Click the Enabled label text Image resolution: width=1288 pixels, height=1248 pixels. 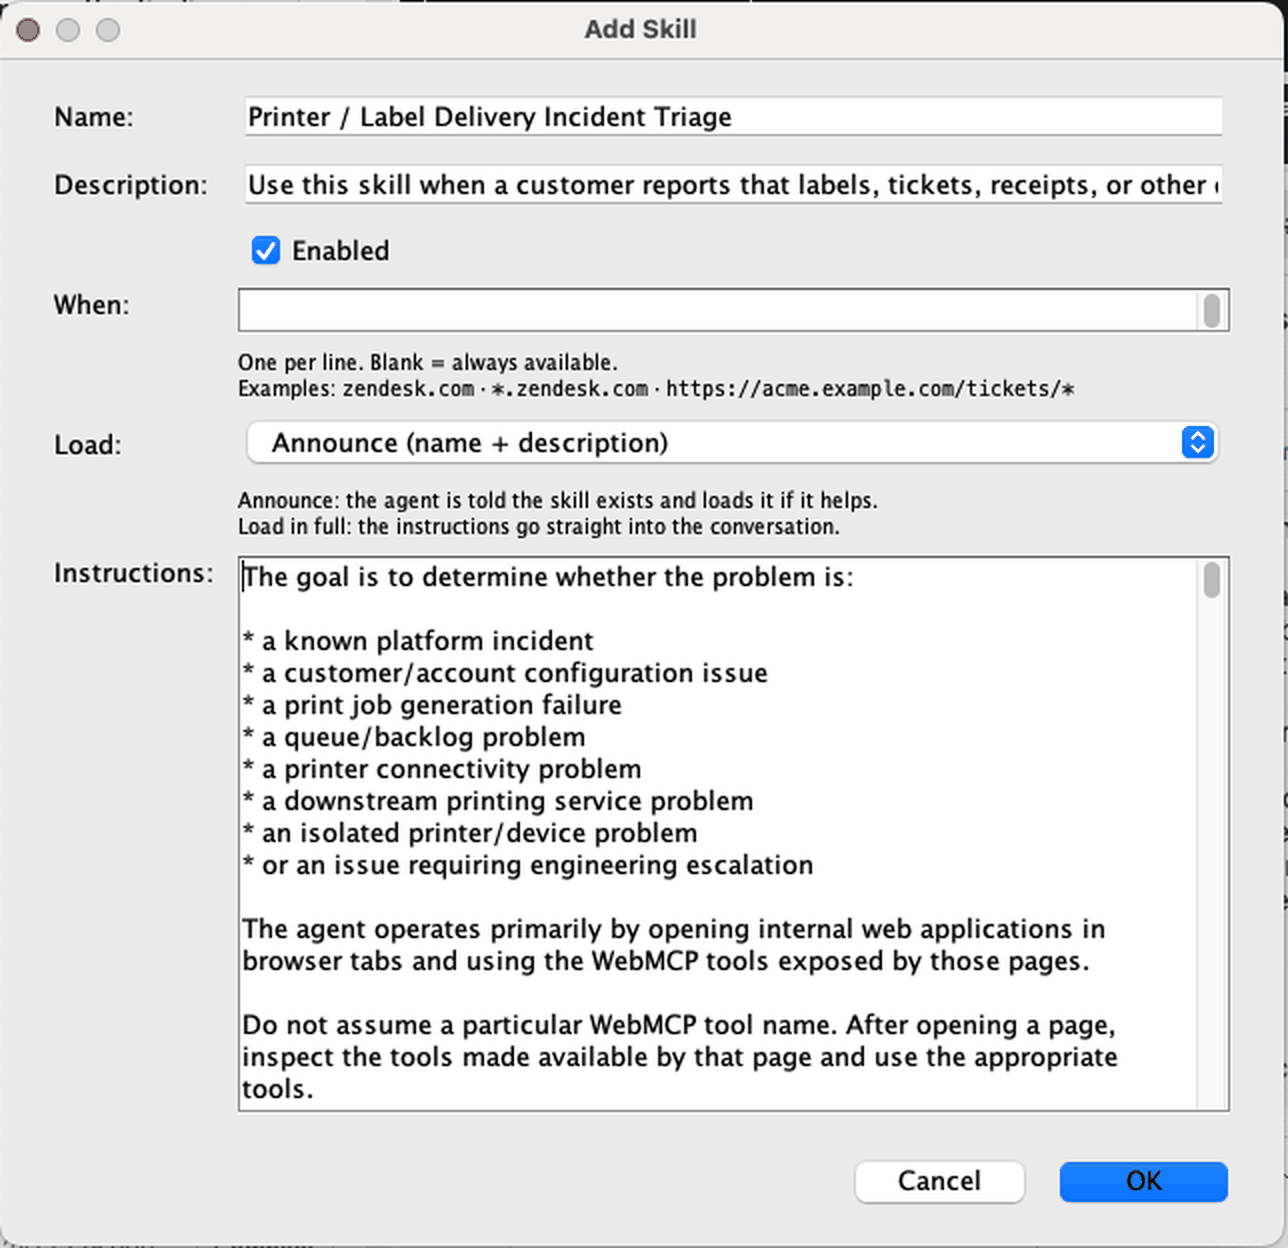[x=340, y=251]
